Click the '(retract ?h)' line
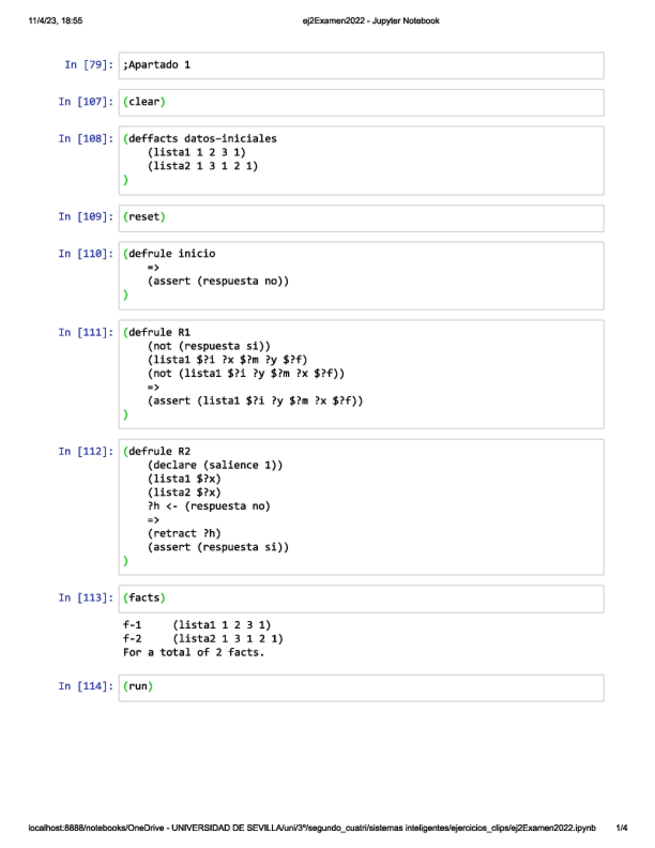Screen dimensions: 655x848 (x=184, y=533)
